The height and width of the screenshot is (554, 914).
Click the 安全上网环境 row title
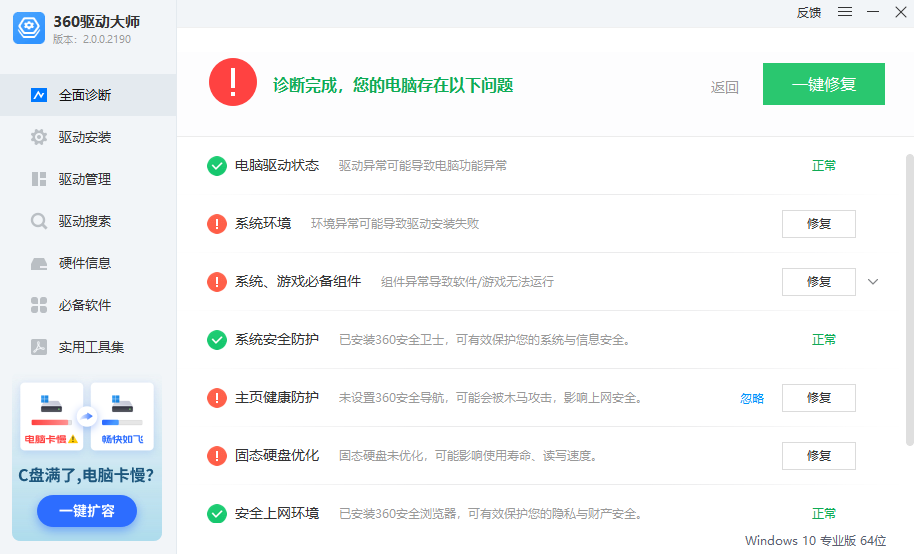(x=277, y=514)
